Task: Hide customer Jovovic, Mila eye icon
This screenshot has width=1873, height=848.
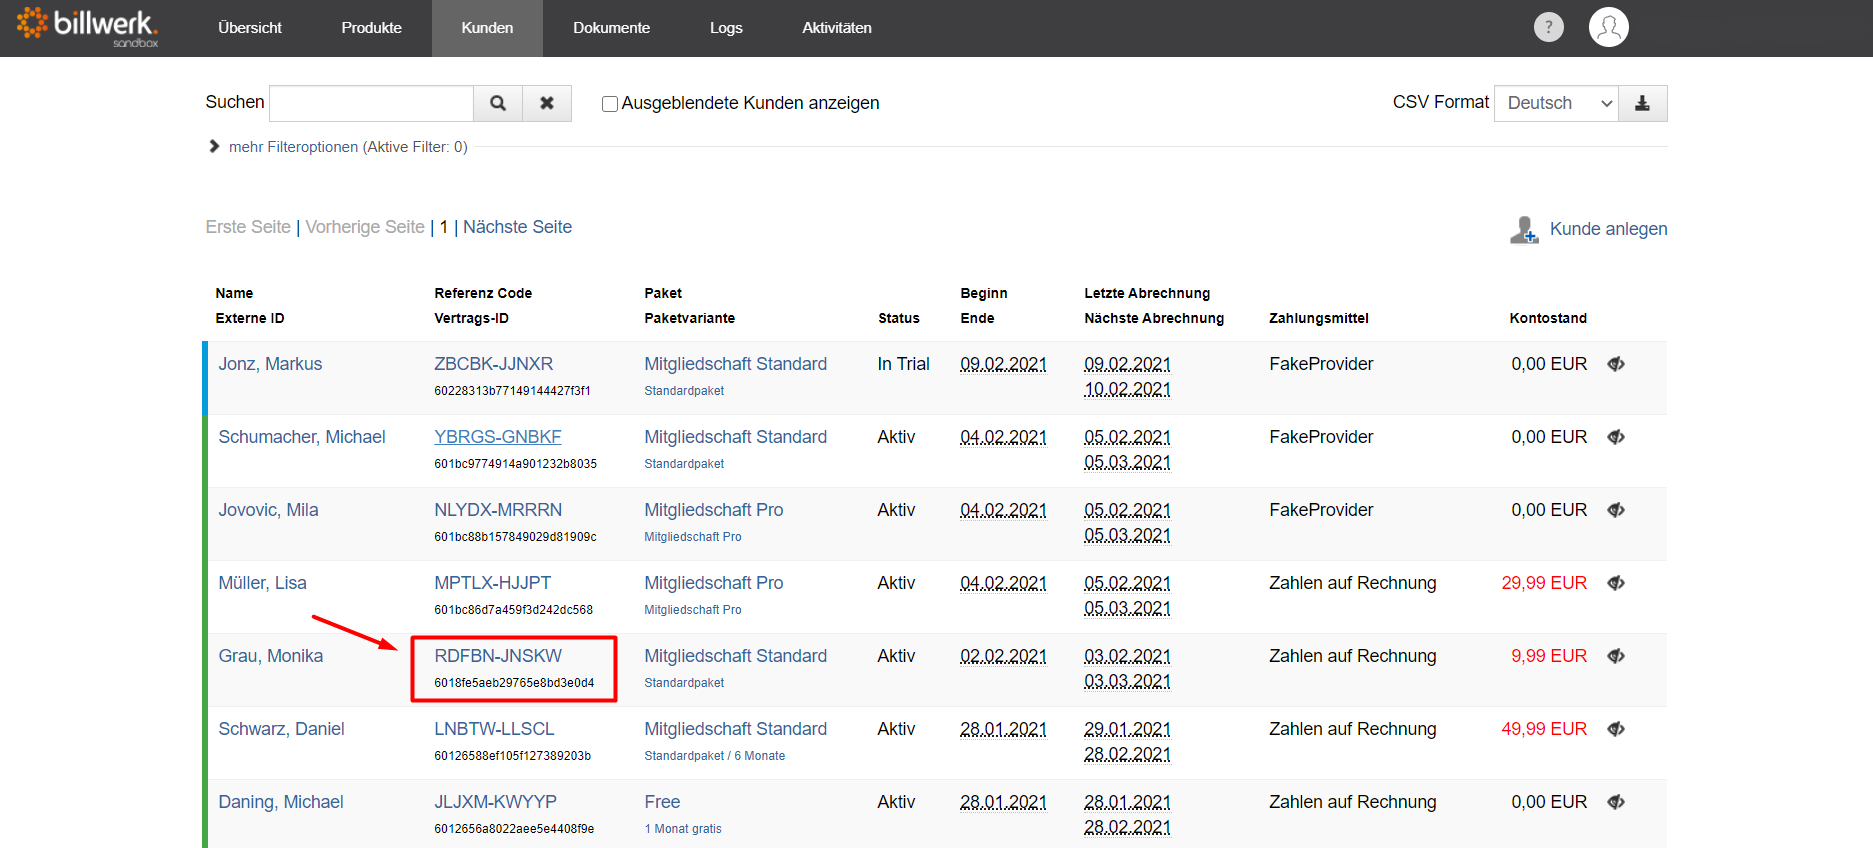Action: pyautogui.click(x=1616, y=510)
